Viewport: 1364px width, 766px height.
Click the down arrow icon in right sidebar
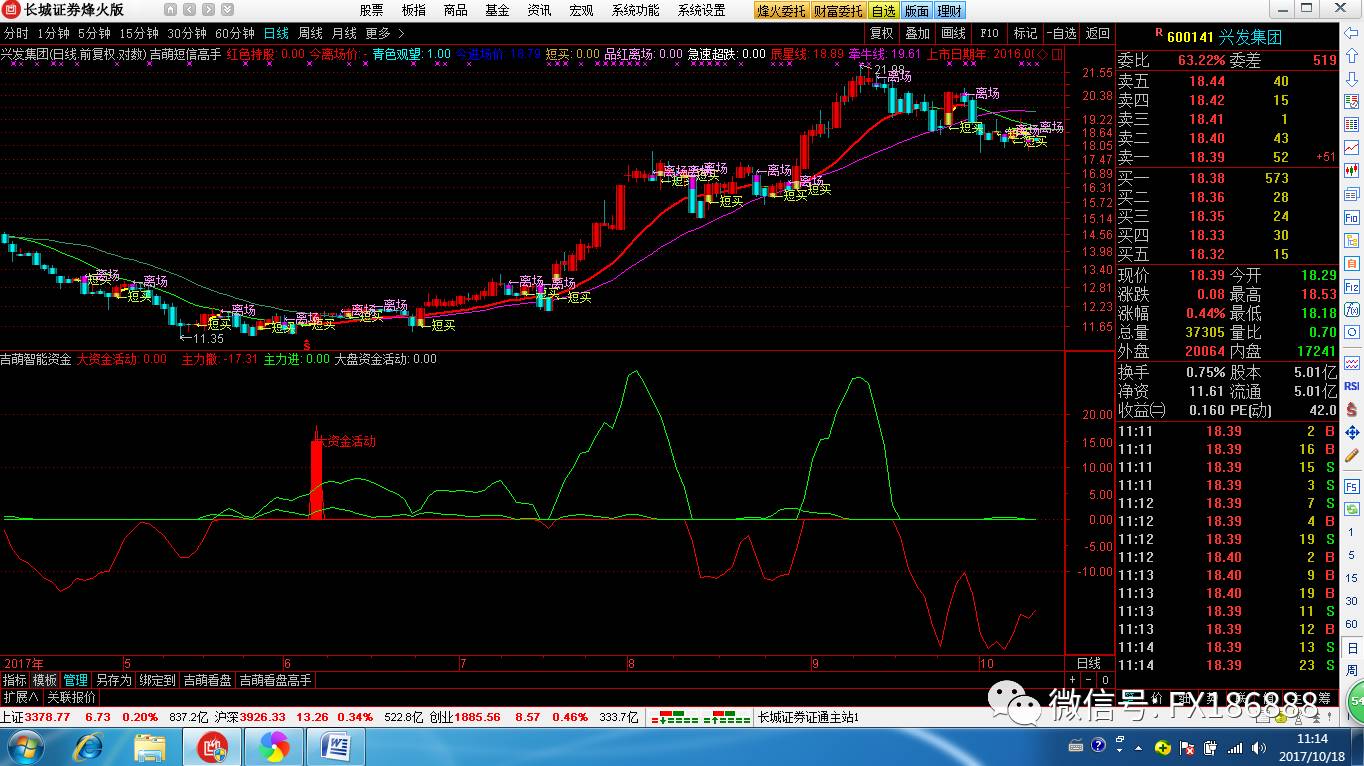point(1351,79)
